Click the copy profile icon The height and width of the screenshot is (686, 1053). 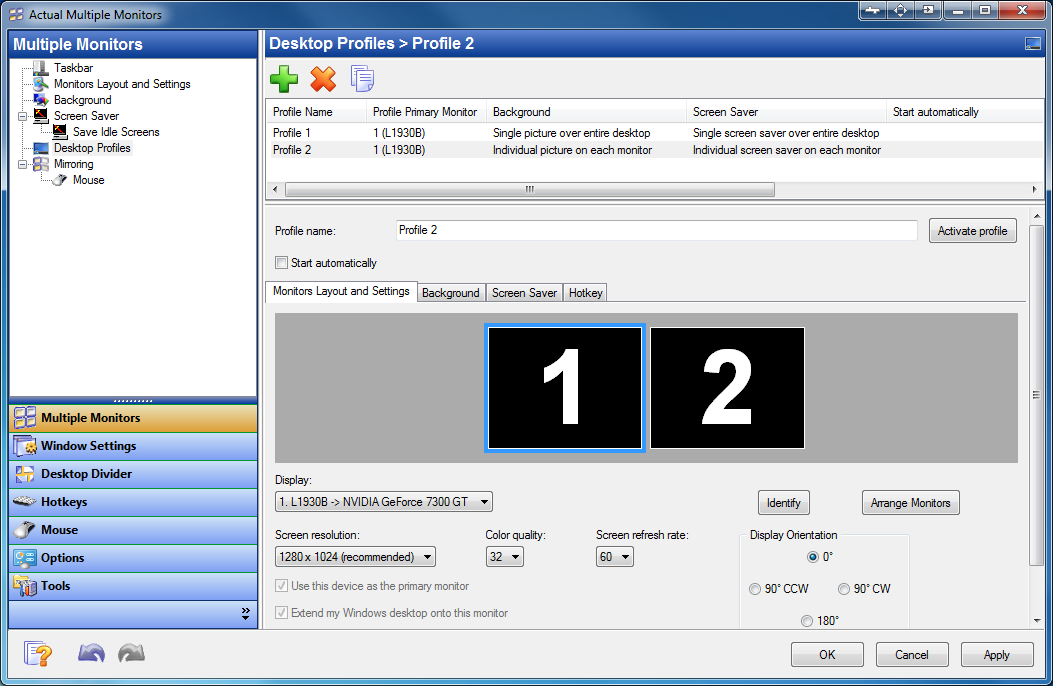click(x=362, y=79)
